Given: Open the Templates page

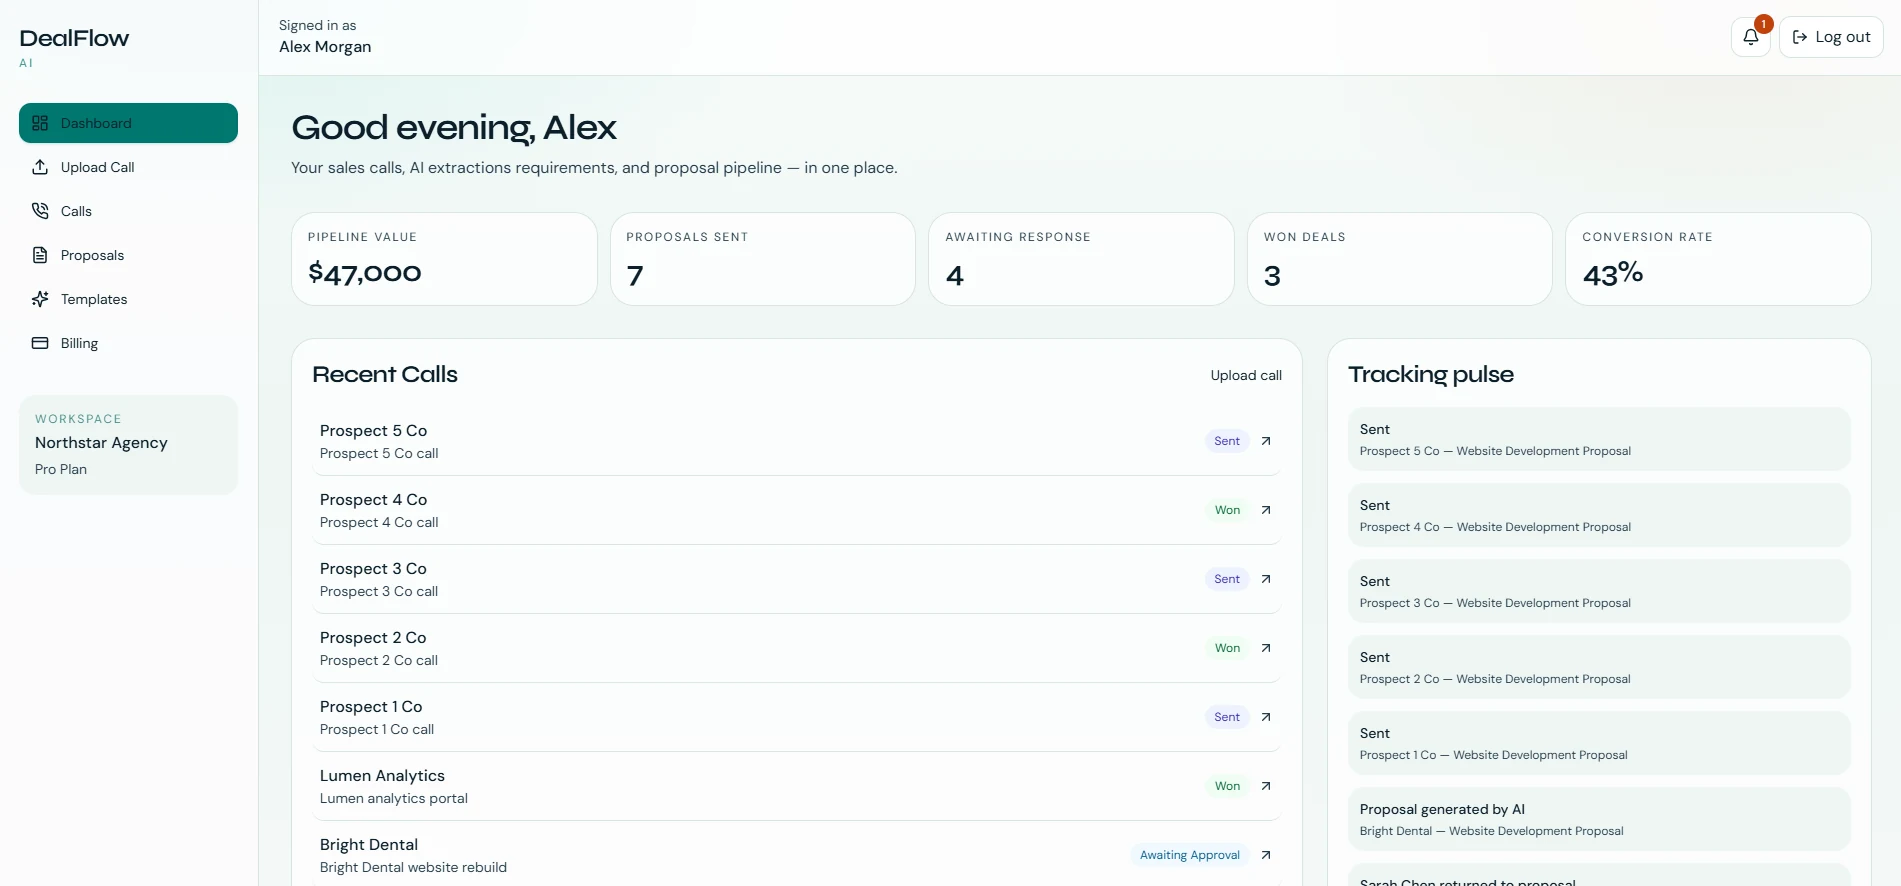Looking at the screenshot, I should [x=128, y=299].
